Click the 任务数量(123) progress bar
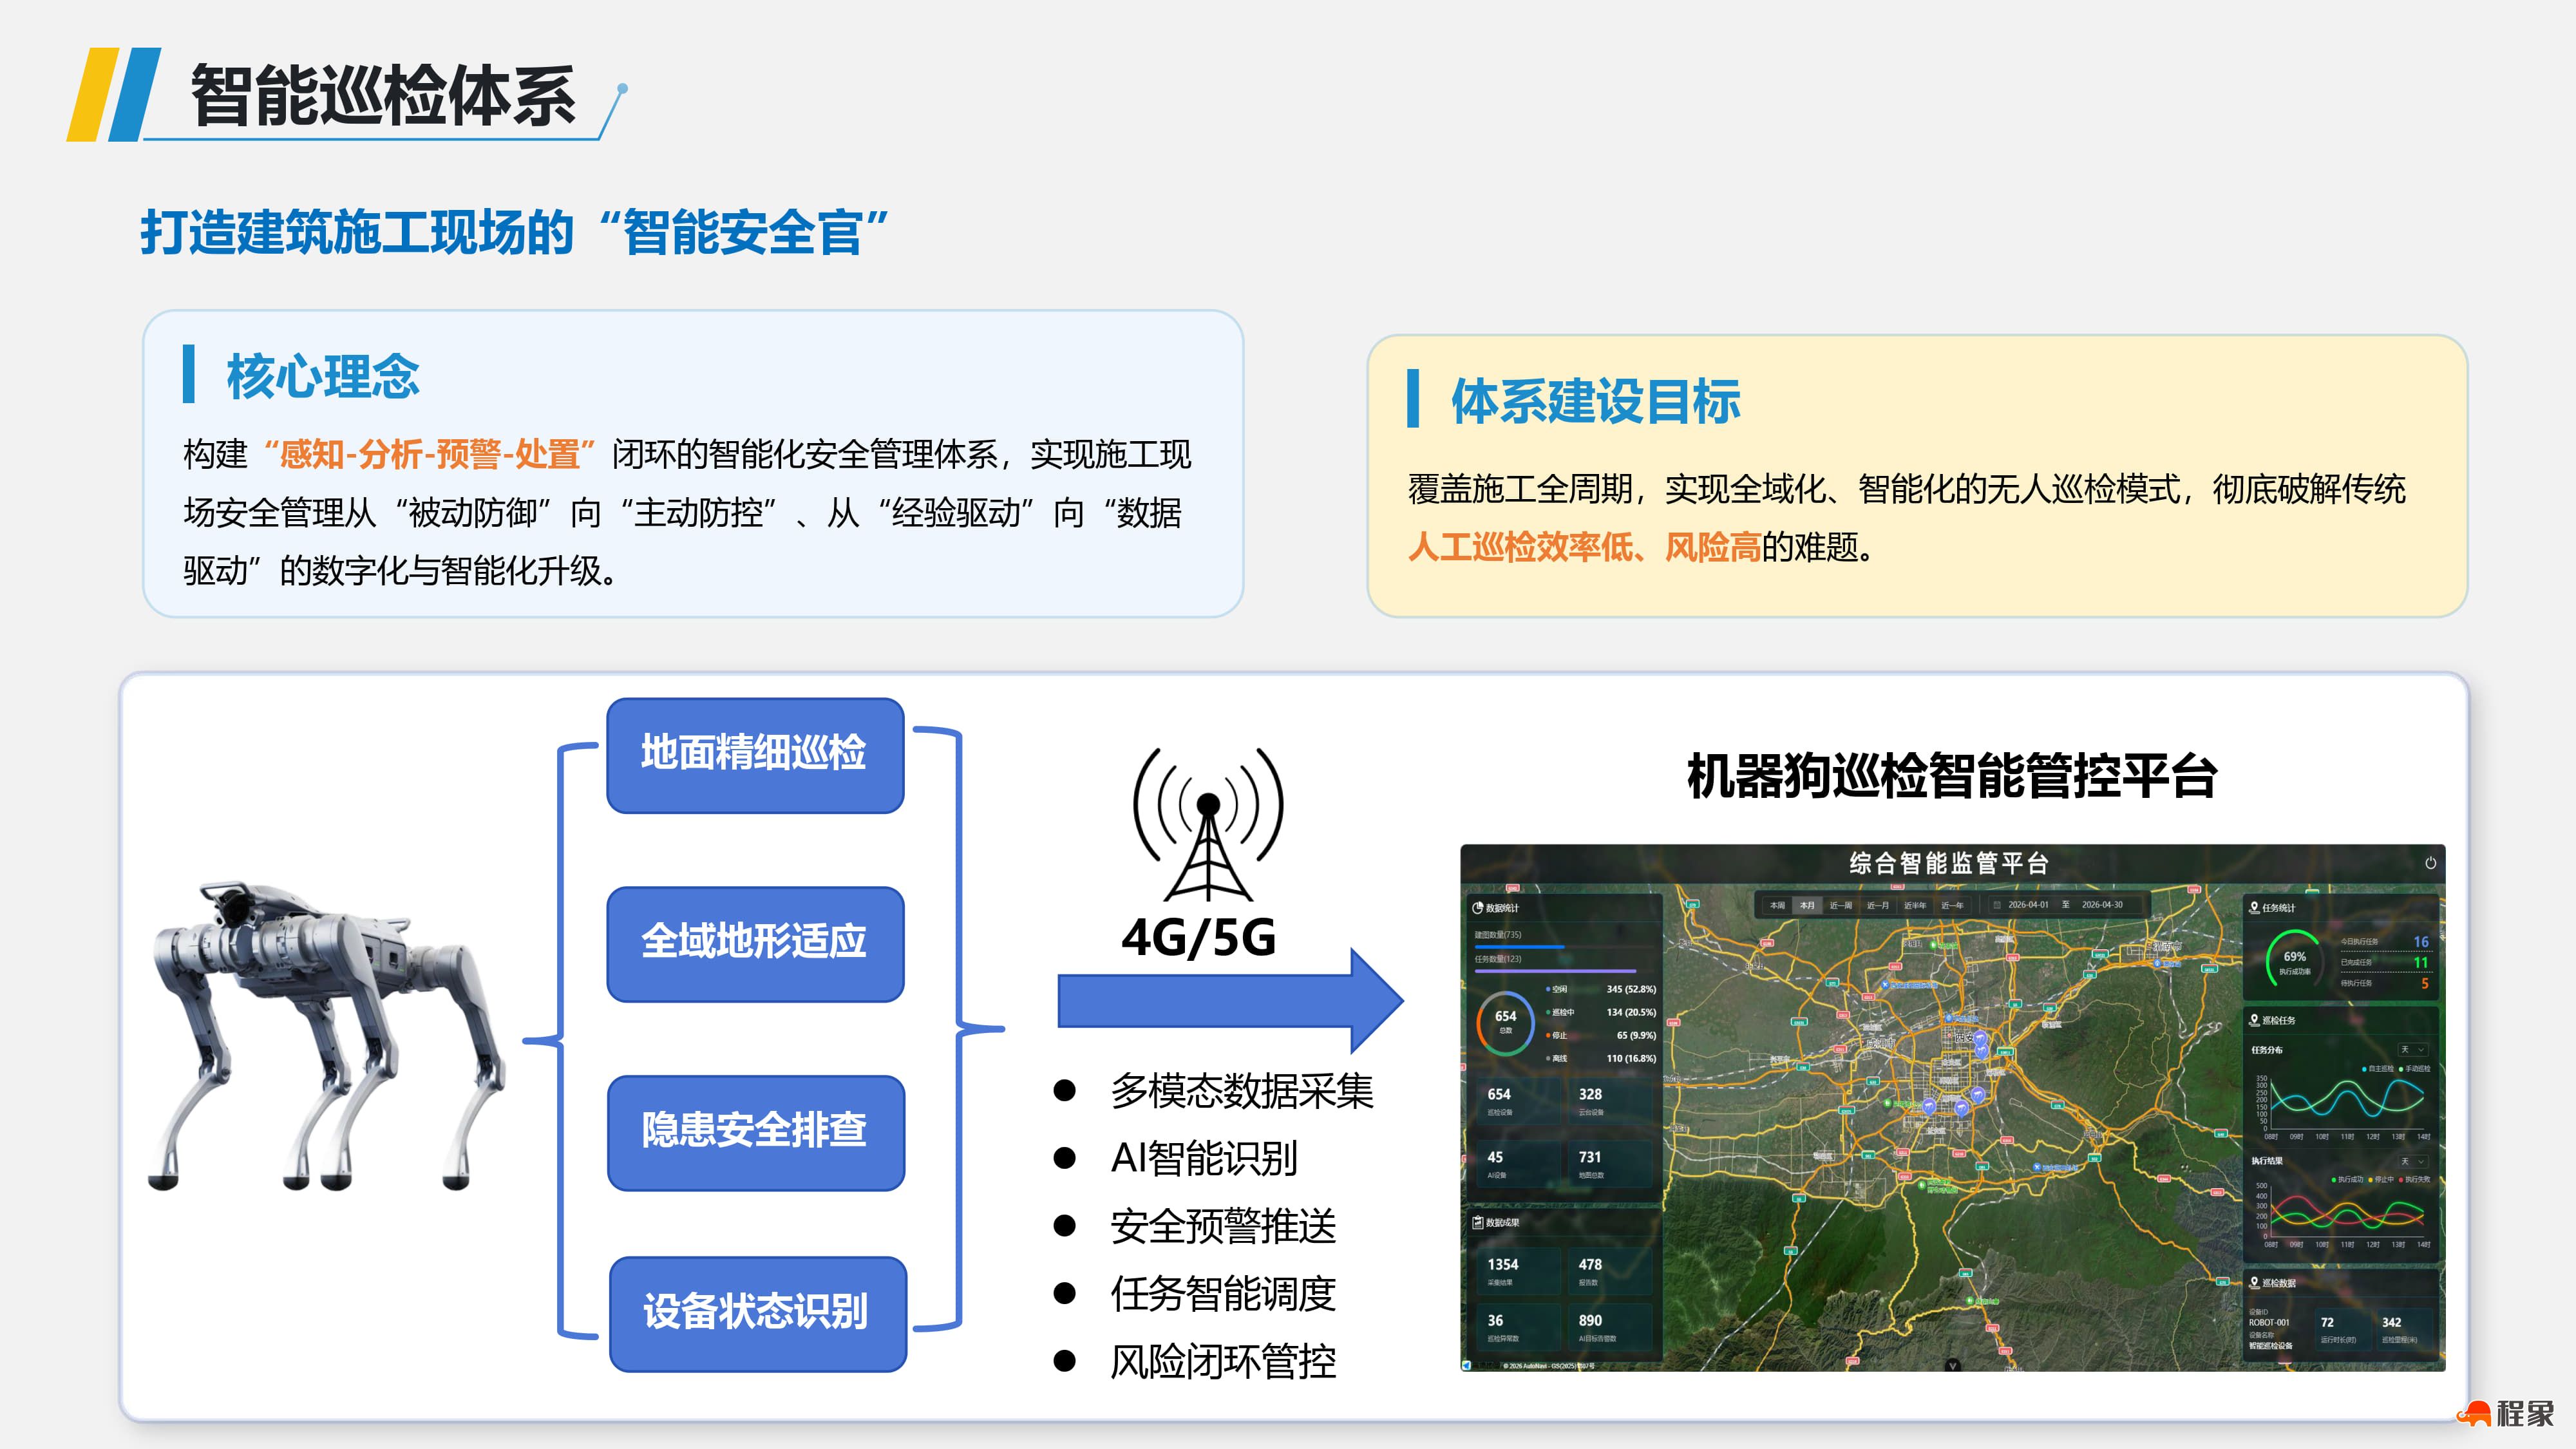 [1564, 971]
